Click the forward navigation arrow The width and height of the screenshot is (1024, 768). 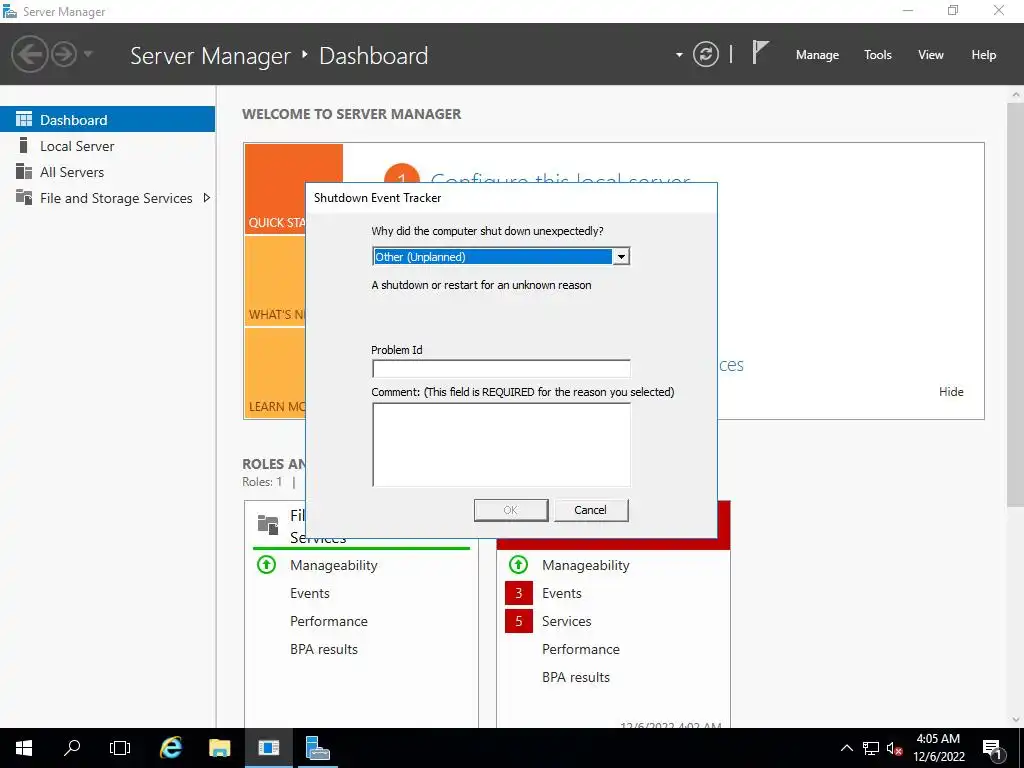pyautogui.click(x=64, y=54)
